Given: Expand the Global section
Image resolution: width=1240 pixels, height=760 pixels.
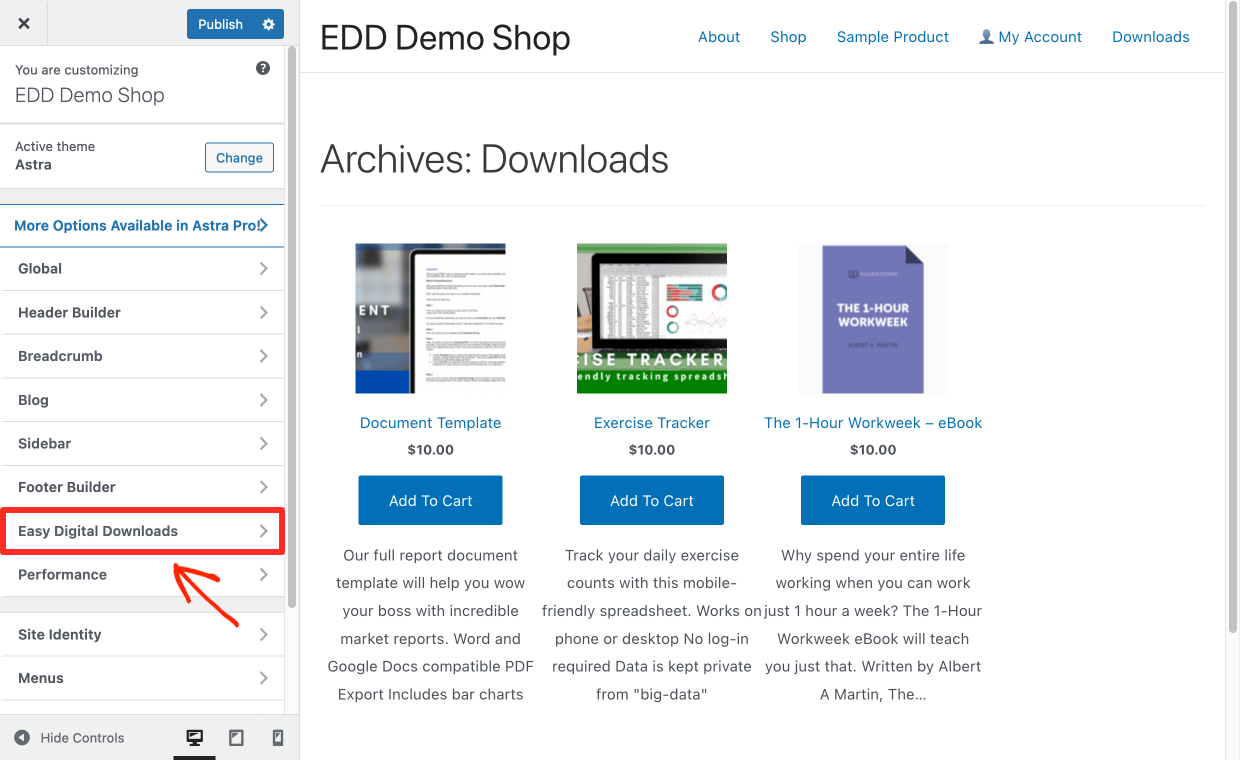Looking at the screenshot, I should tap(142, 269).
